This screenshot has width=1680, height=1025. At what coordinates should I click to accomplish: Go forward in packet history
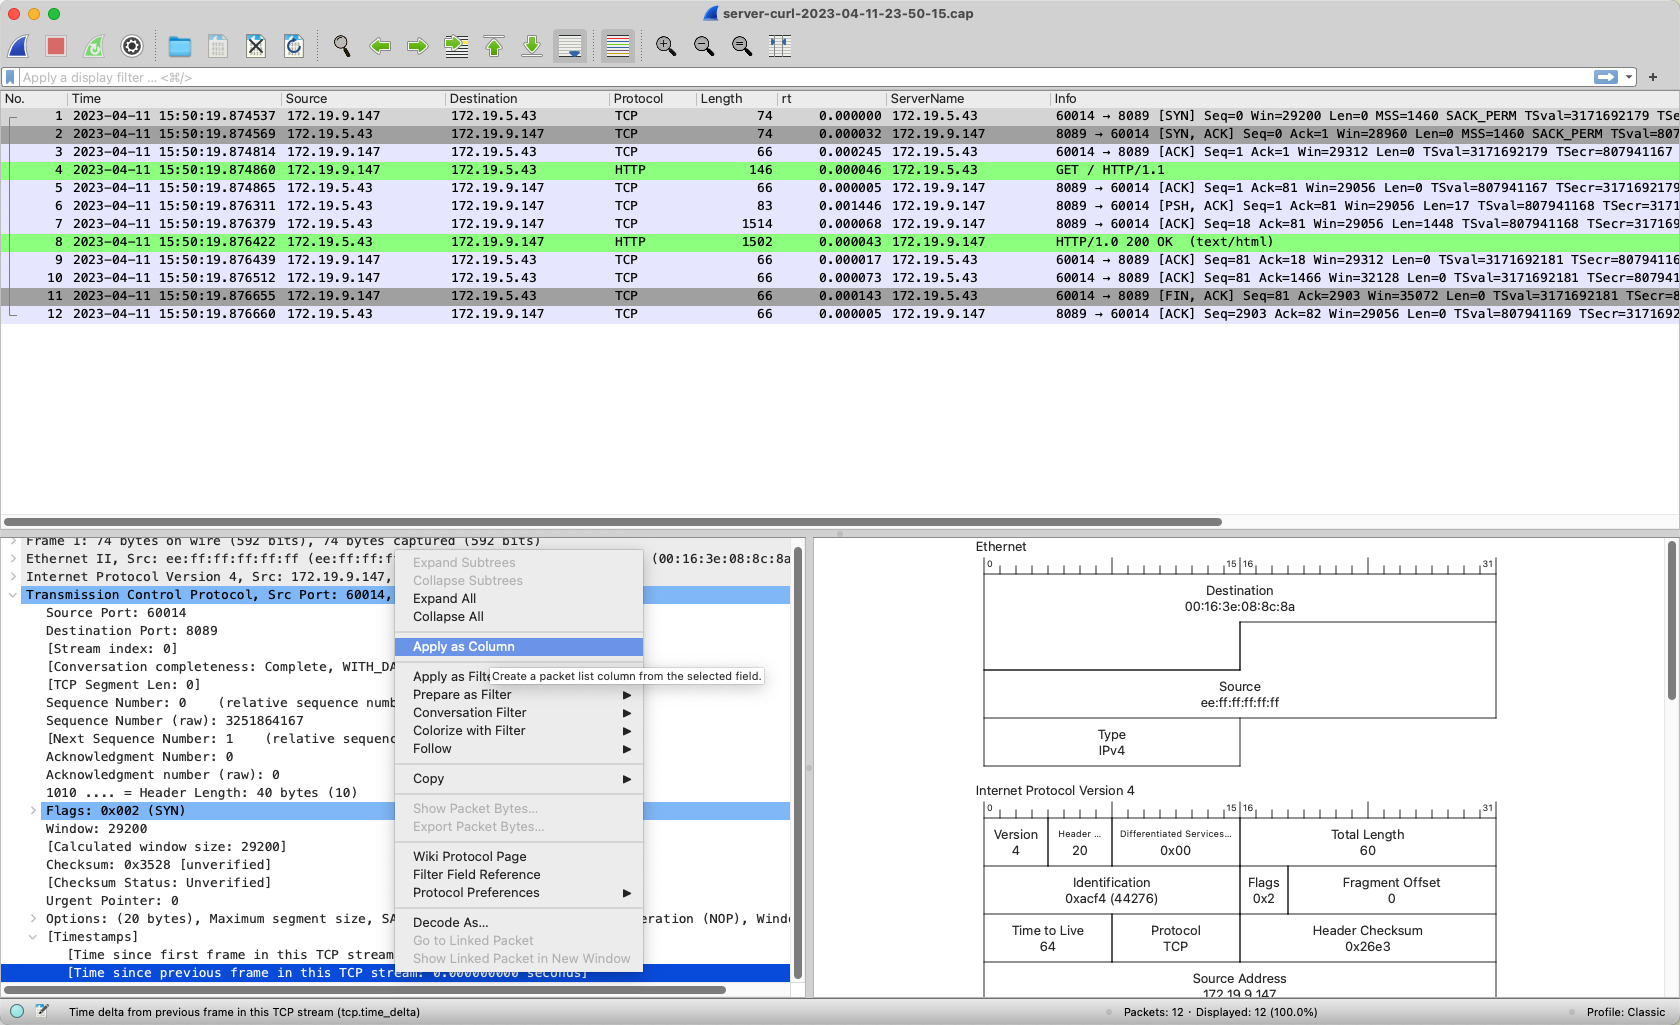pos(418,46)
